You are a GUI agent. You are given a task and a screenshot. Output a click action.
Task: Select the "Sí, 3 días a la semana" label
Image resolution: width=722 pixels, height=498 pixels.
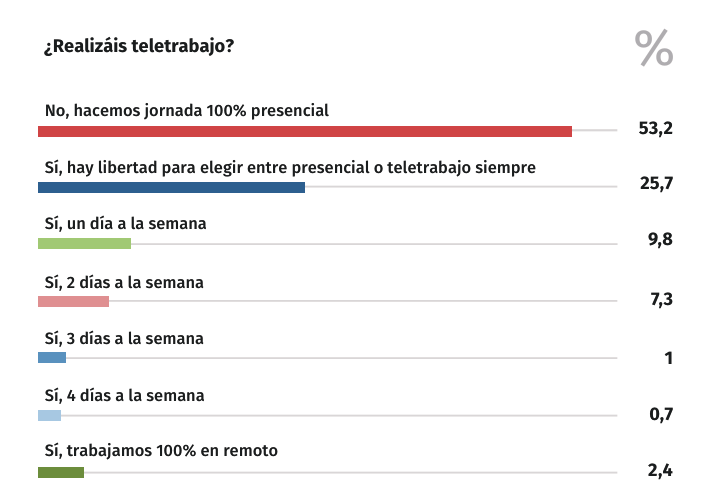pos(125,339)
